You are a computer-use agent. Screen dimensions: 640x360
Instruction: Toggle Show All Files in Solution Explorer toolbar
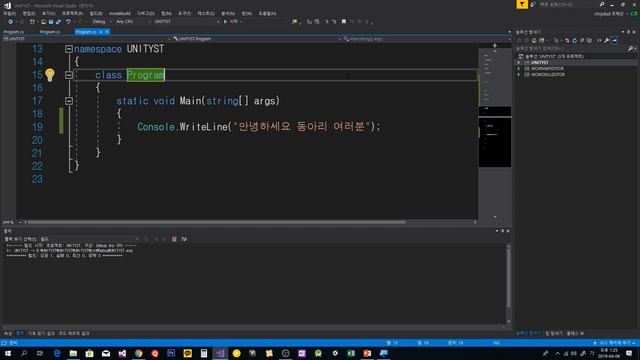[589, 40]
